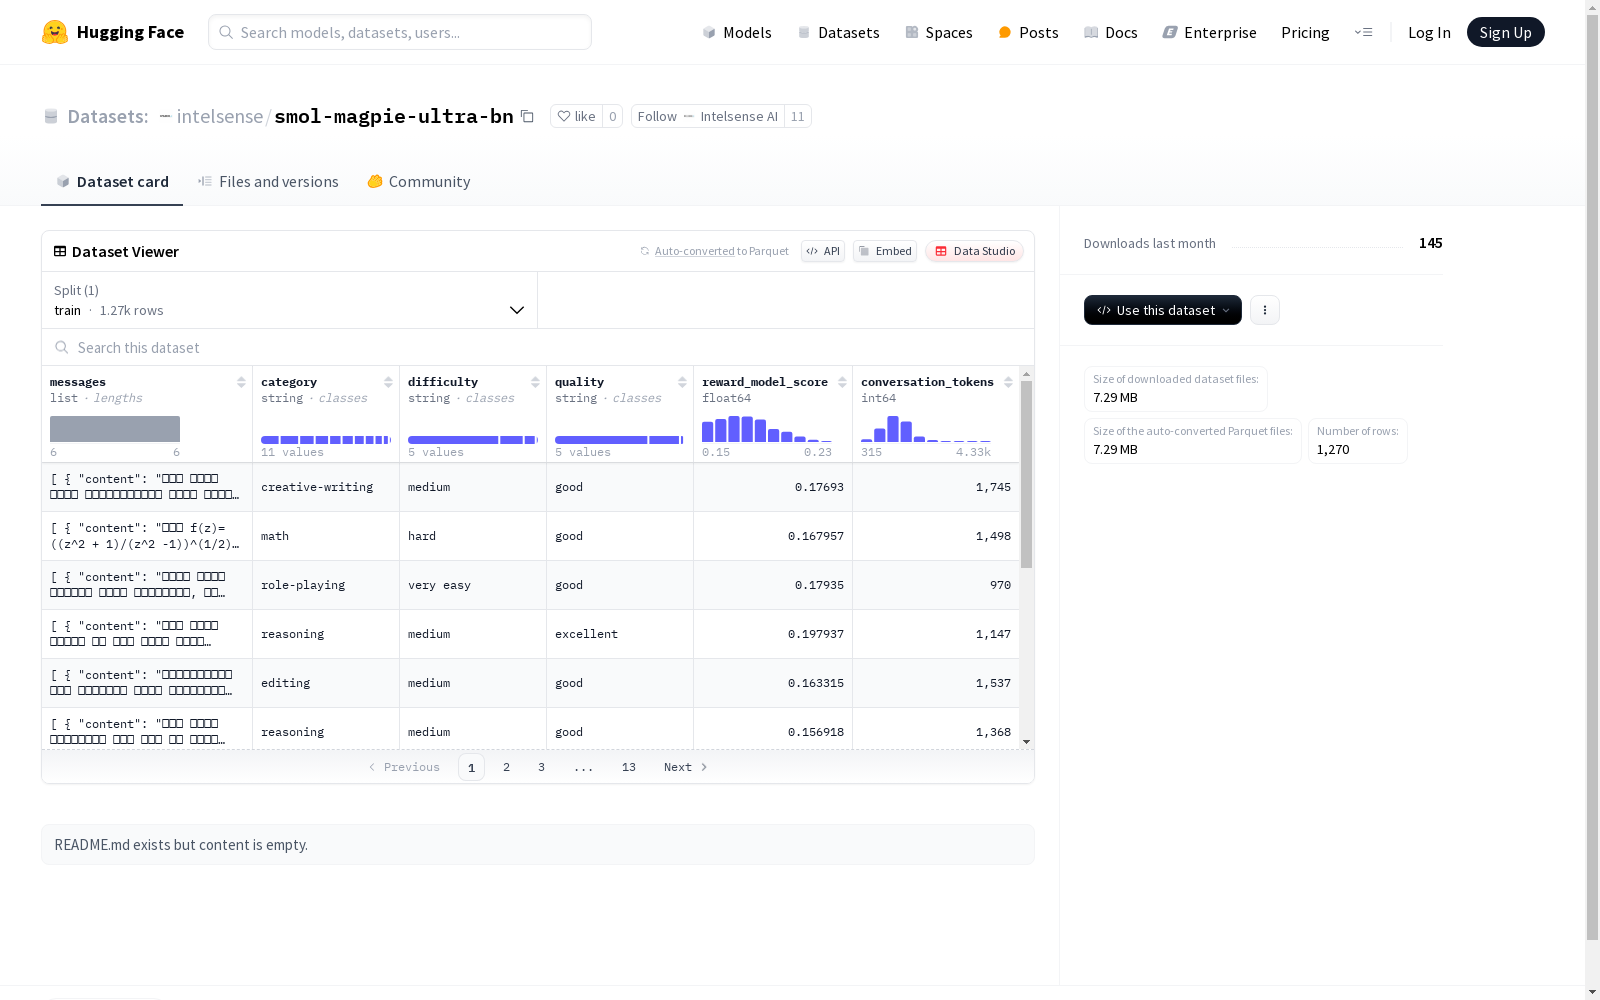The image size is (1600, 1000).
Task: Click the page scrollbar down arrow
Action: pyautogui.click(x=1592, y=992)
